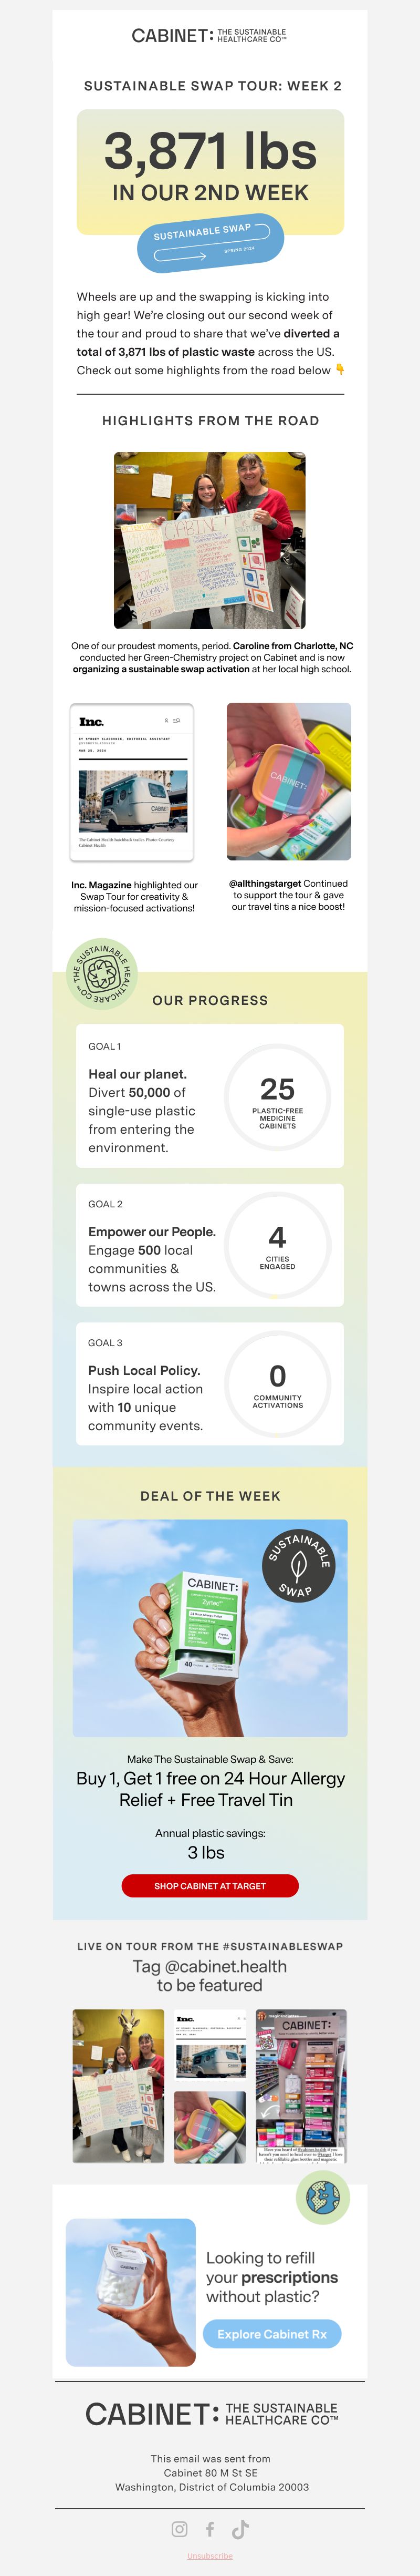Screen dimensions: 420x2576
Task: Open the Facebook social icon
Action: click(210, 2529)
